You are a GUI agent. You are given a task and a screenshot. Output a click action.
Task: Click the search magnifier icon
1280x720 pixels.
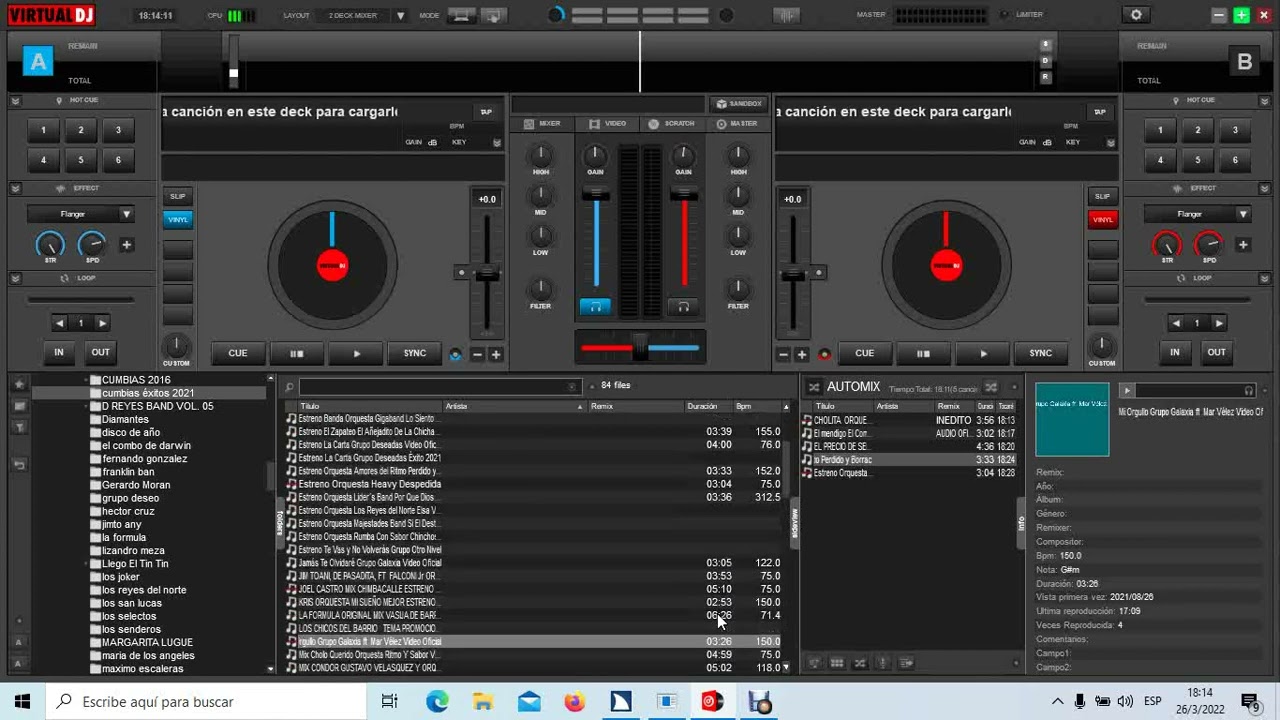point(289,387)
